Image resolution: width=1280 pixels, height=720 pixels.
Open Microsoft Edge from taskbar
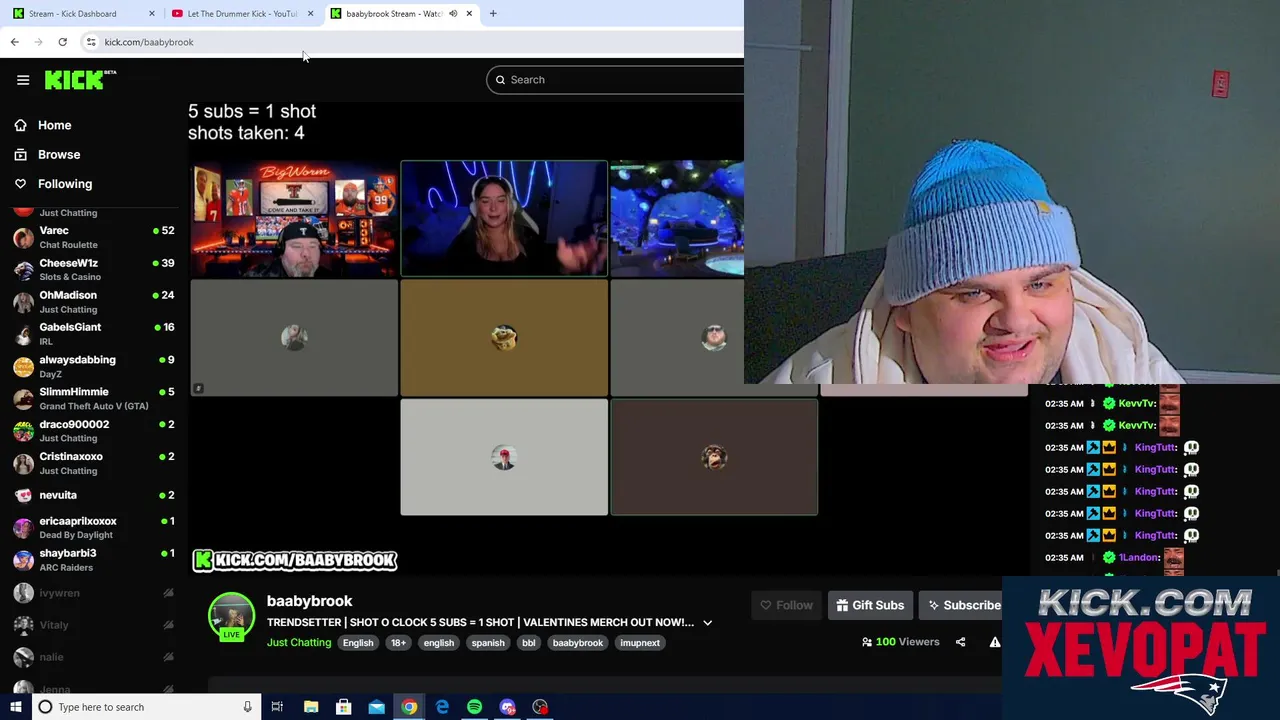coord(442,707)
